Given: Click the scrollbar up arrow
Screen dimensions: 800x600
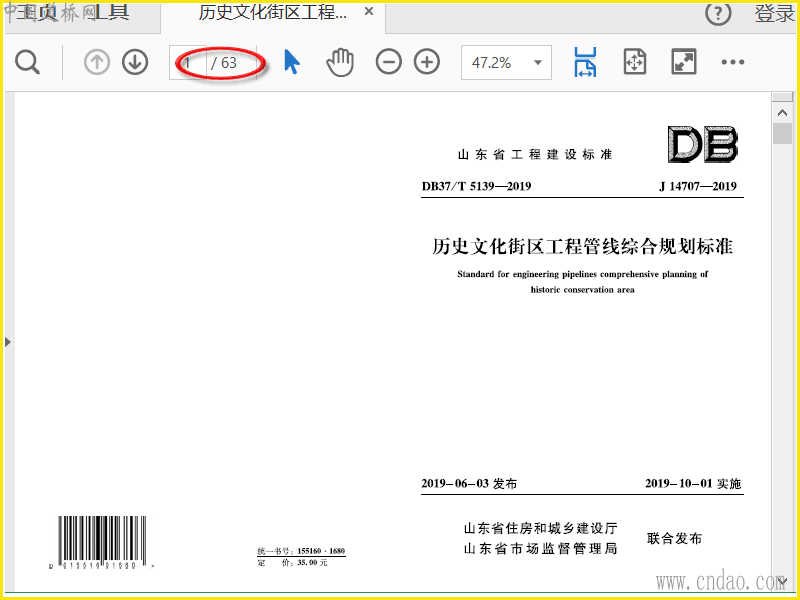Looking at the screenshot, I should tap(782, 113).
